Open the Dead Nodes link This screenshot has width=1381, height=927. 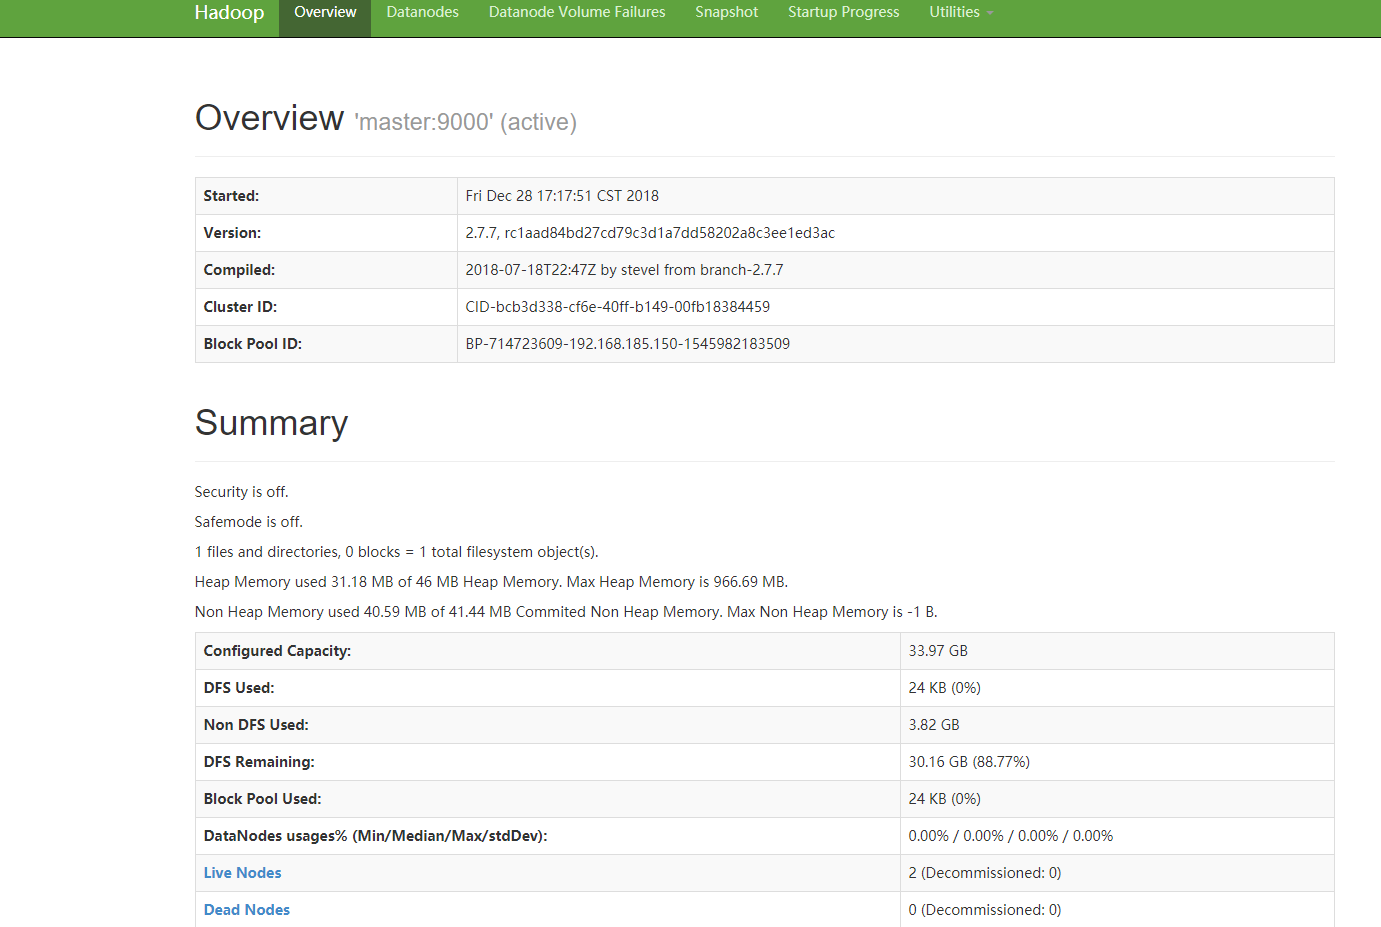point(247,910)
